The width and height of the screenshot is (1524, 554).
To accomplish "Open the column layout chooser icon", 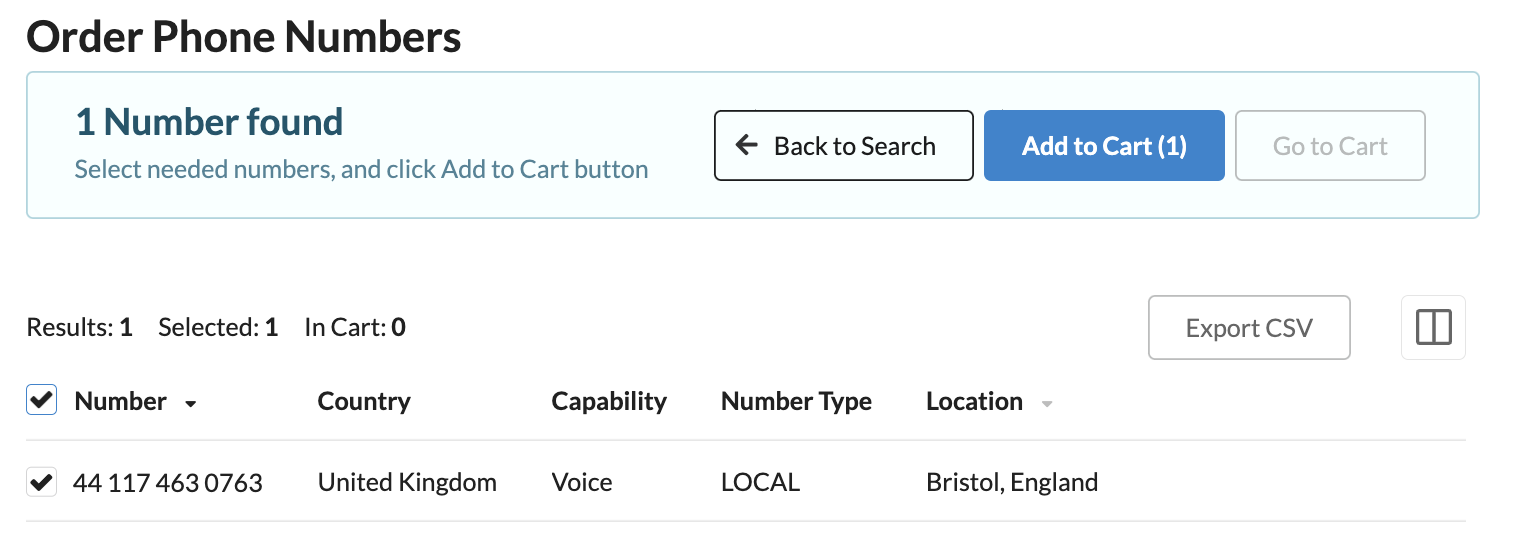I will [x=1433, y=328].
